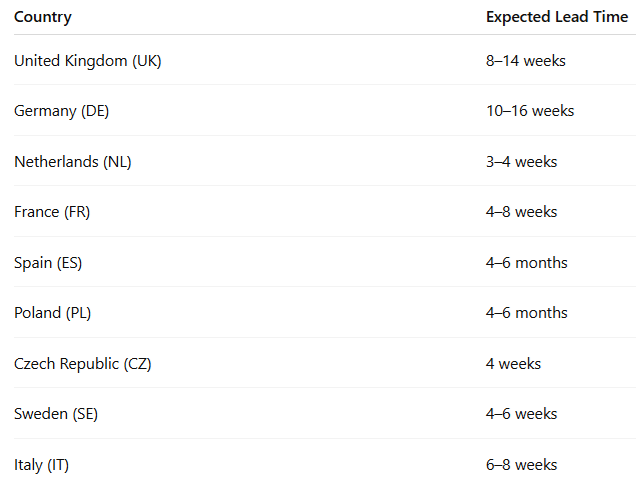Select the United Kingdom (UK) cell
The height and width of the screenshot is (481, 636).
click(88, 61)
